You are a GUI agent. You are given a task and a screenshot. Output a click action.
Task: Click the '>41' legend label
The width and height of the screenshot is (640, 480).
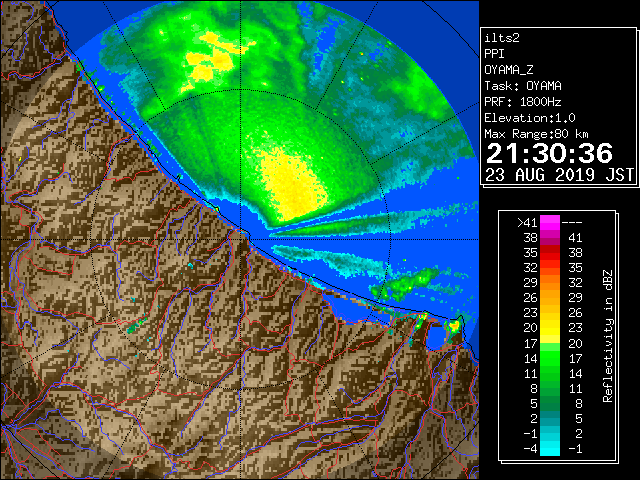(x=527, y=223)
